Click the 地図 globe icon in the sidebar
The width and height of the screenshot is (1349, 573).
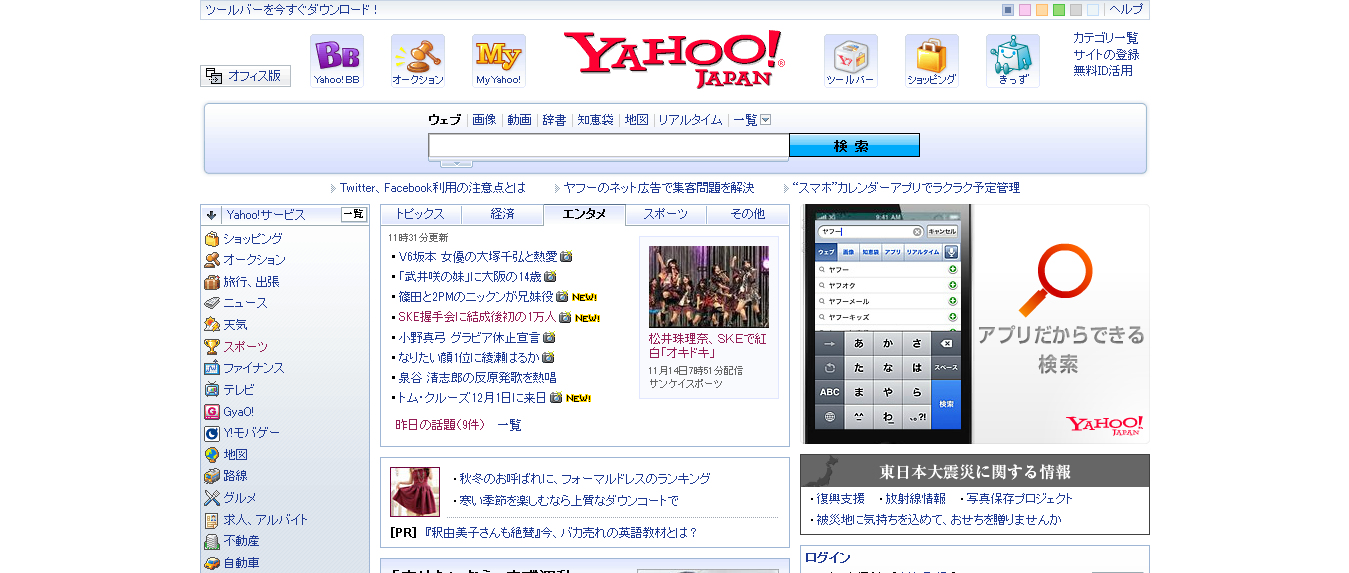coord(212,455)
